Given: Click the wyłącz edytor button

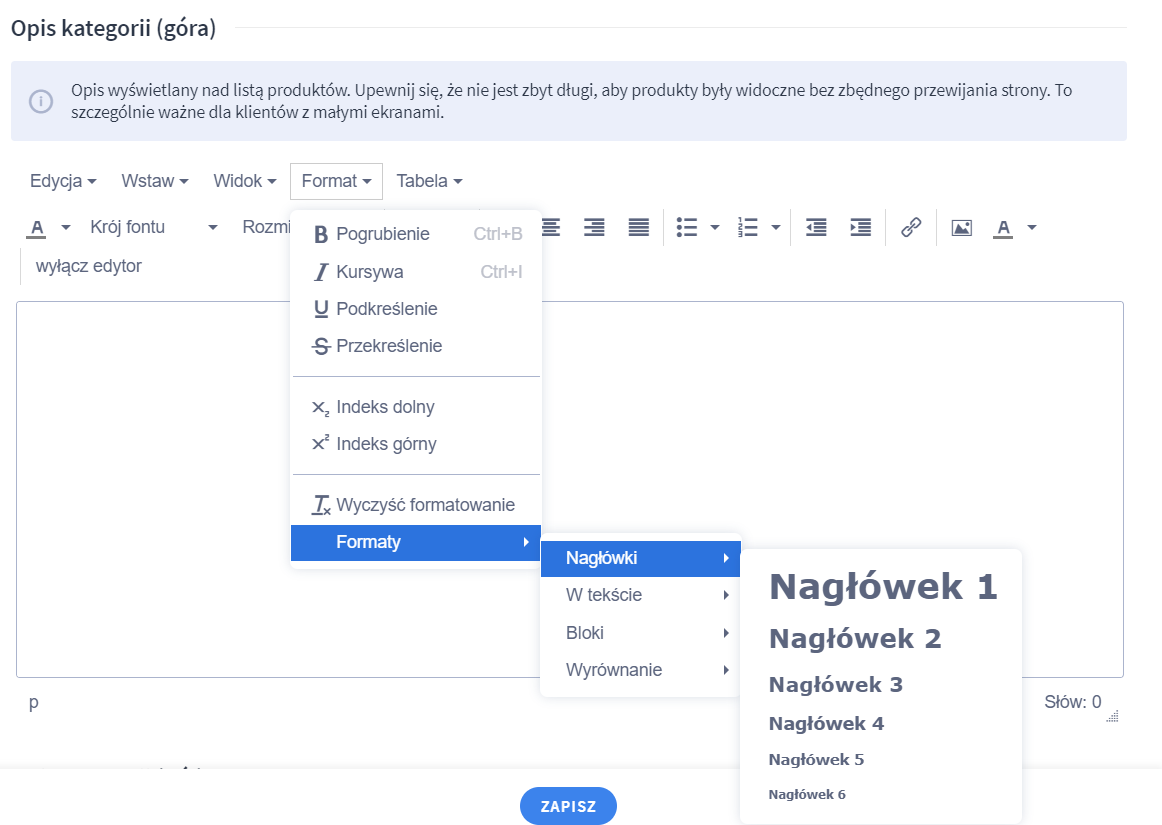Looking at the screenshot, I should [x=88, y=266].
